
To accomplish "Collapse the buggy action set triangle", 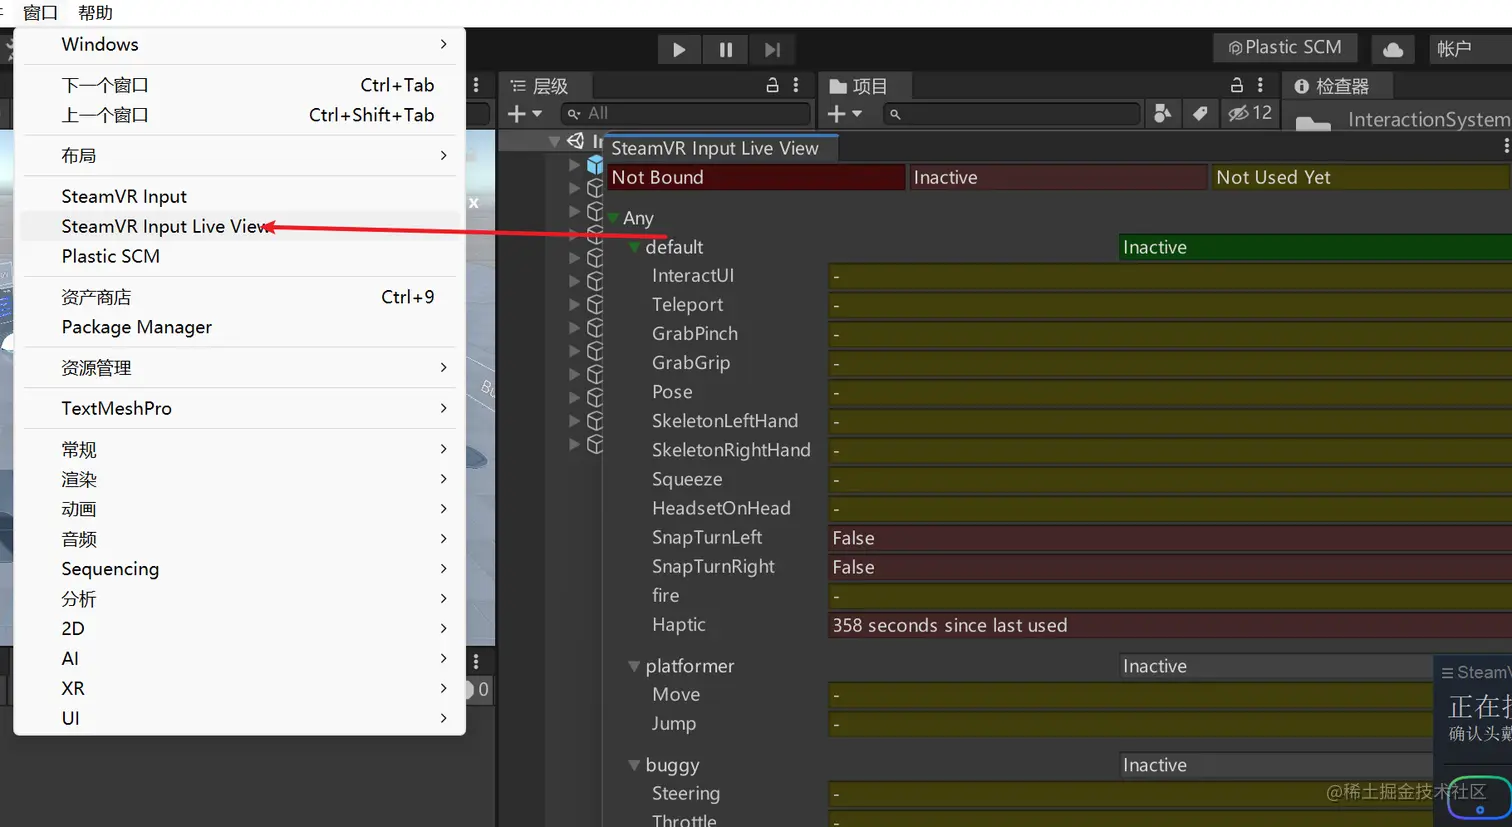I will [634, 765].
